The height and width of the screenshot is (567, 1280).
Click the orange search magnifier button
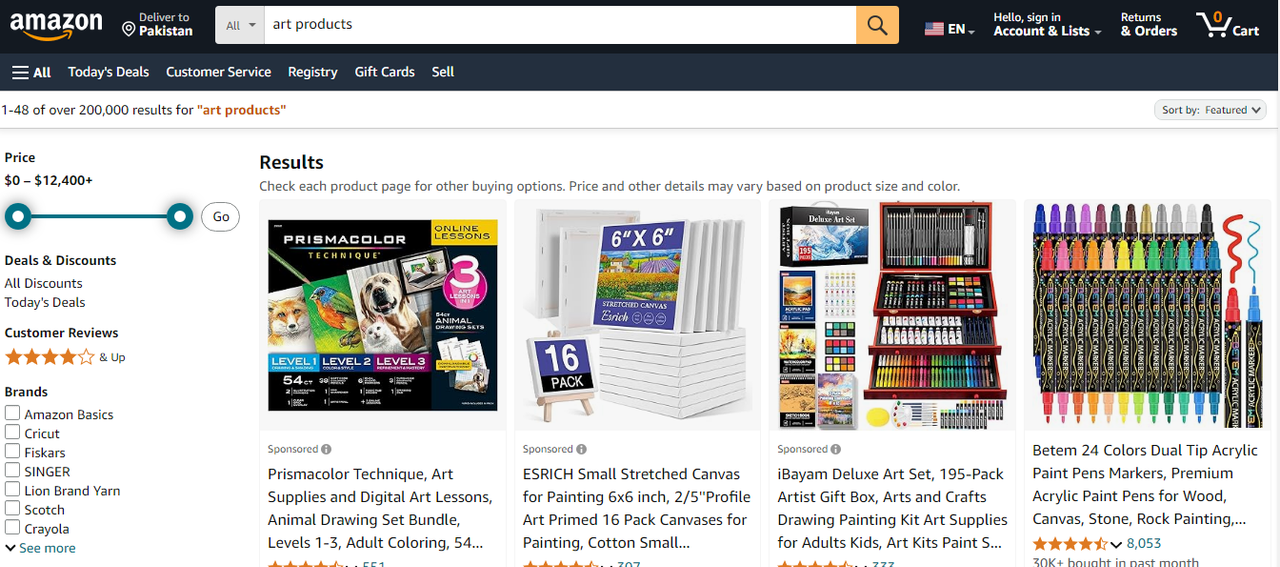tap(877, 25)
